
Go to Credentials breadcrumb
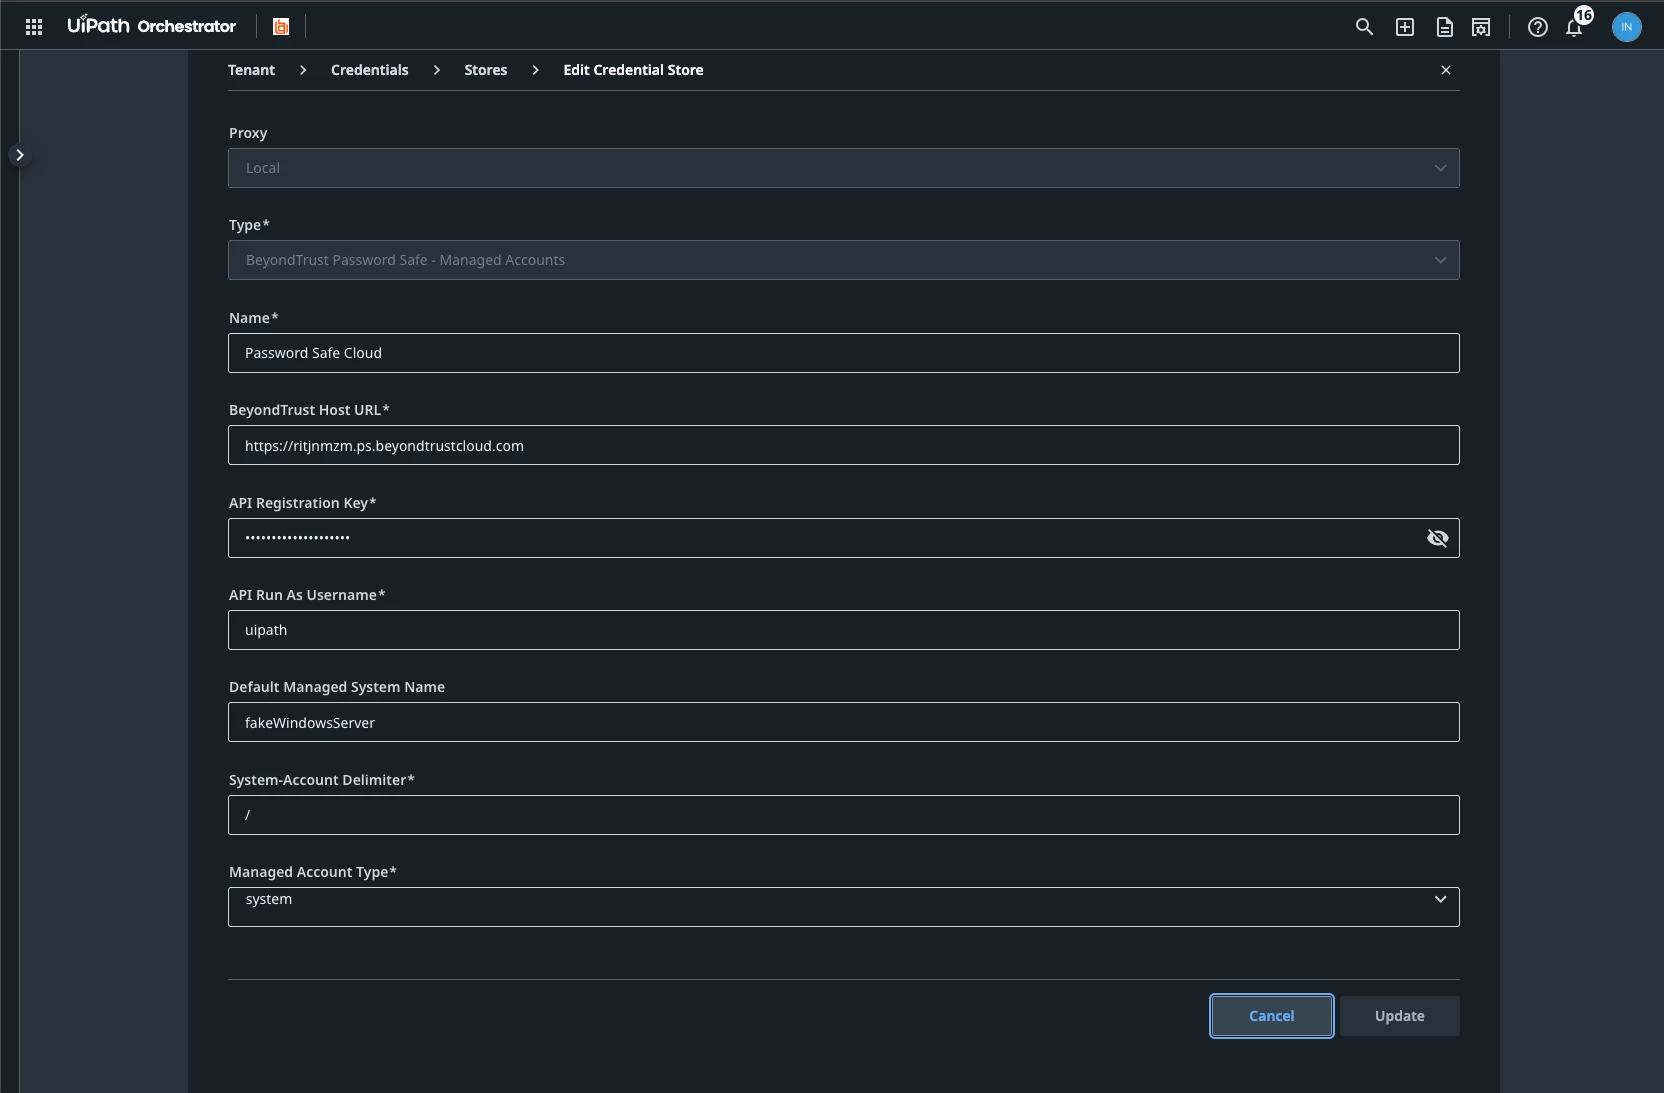[370, 70]
